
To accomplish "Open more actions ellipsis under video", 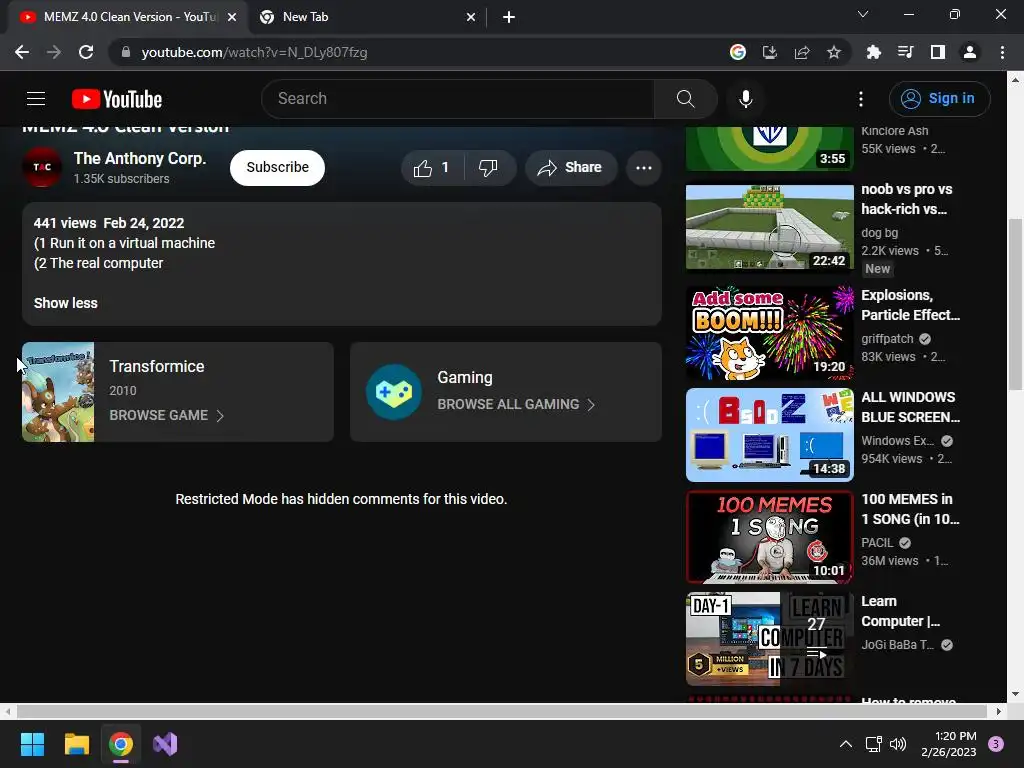I will 643,168.
